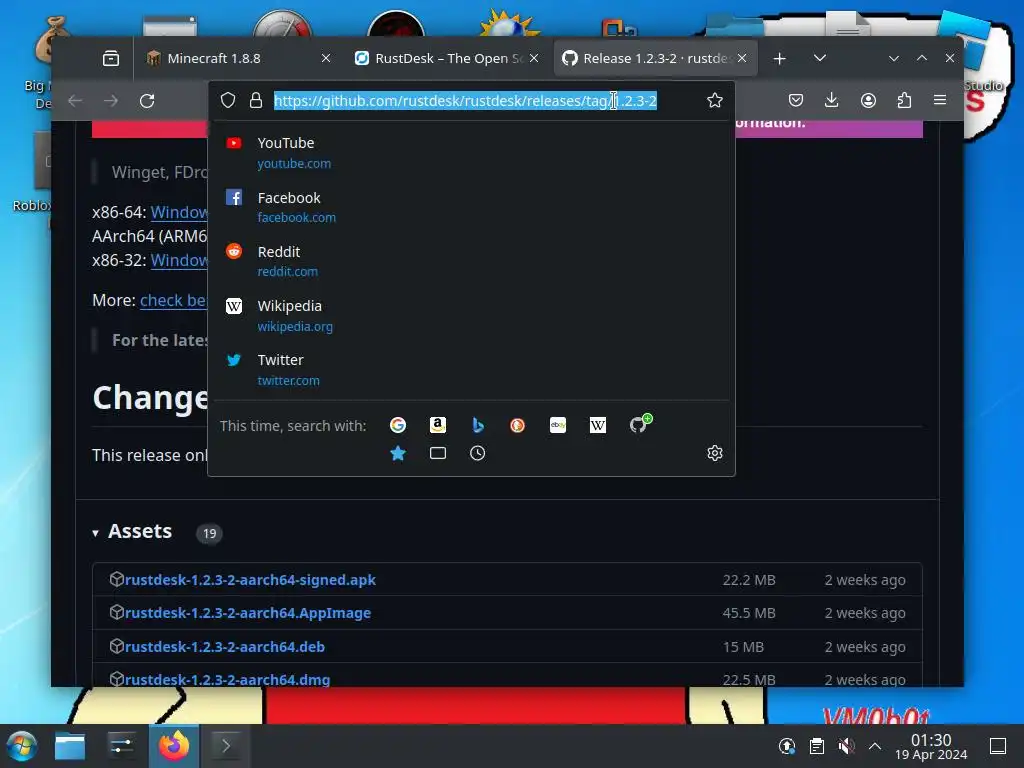Open updates notifier tray icon
The height and width of the screenshot is (768, 1024).
(787, 746)
